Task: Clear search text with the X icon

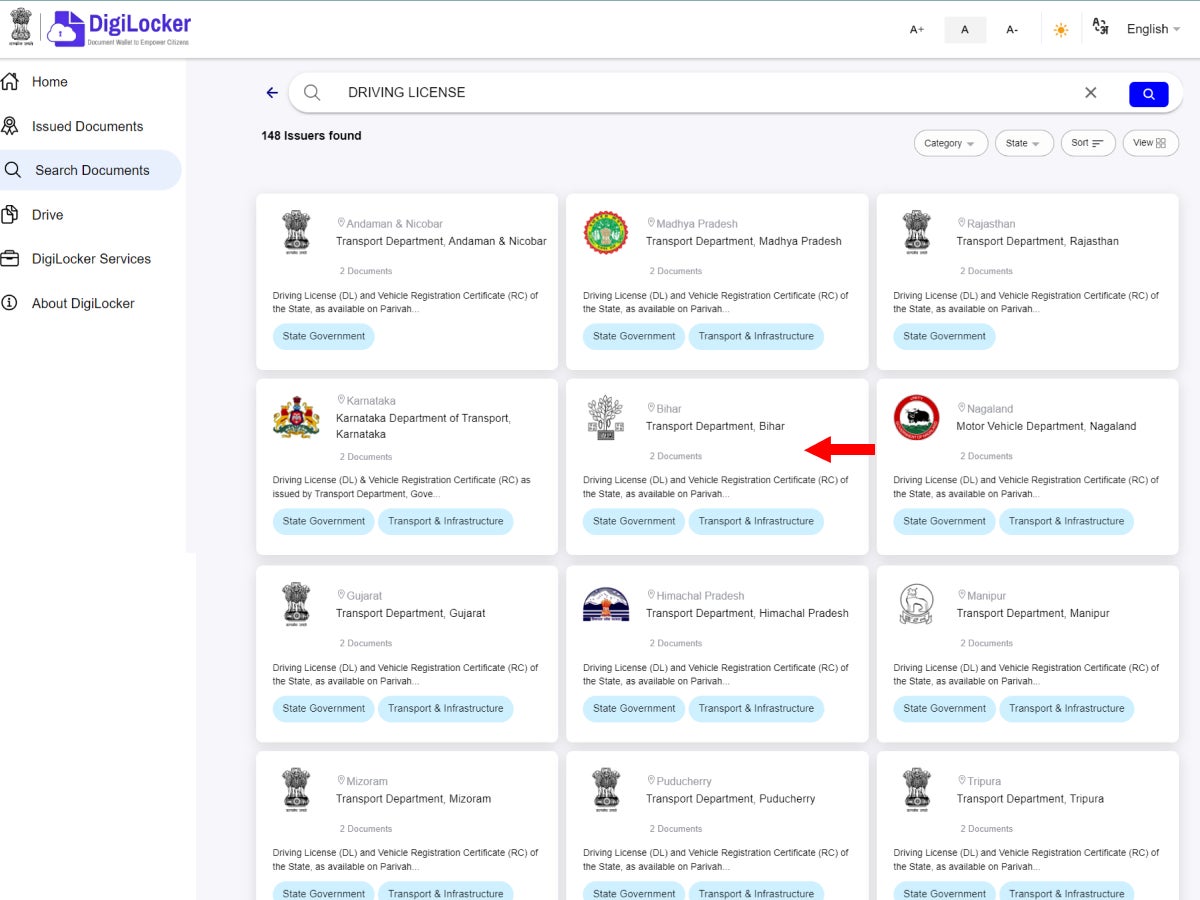Action: click(x=1090, y=93)
